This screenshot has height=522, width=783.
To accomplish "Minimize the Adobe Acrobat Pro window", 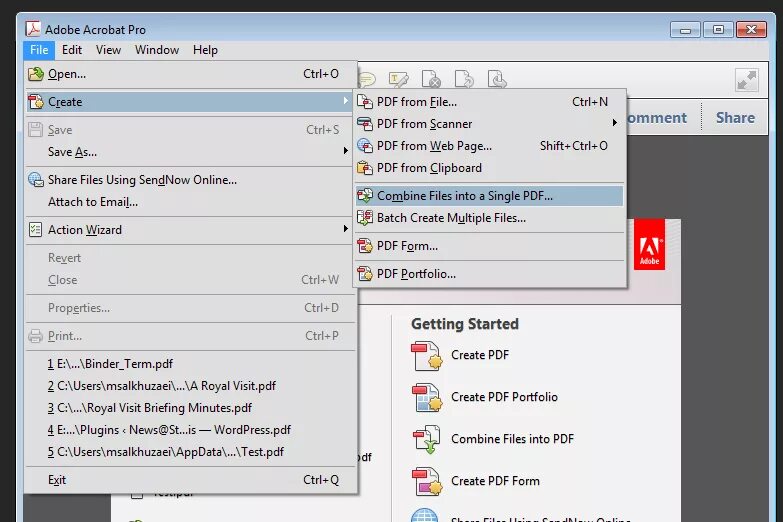I will [x=685, y=30].
